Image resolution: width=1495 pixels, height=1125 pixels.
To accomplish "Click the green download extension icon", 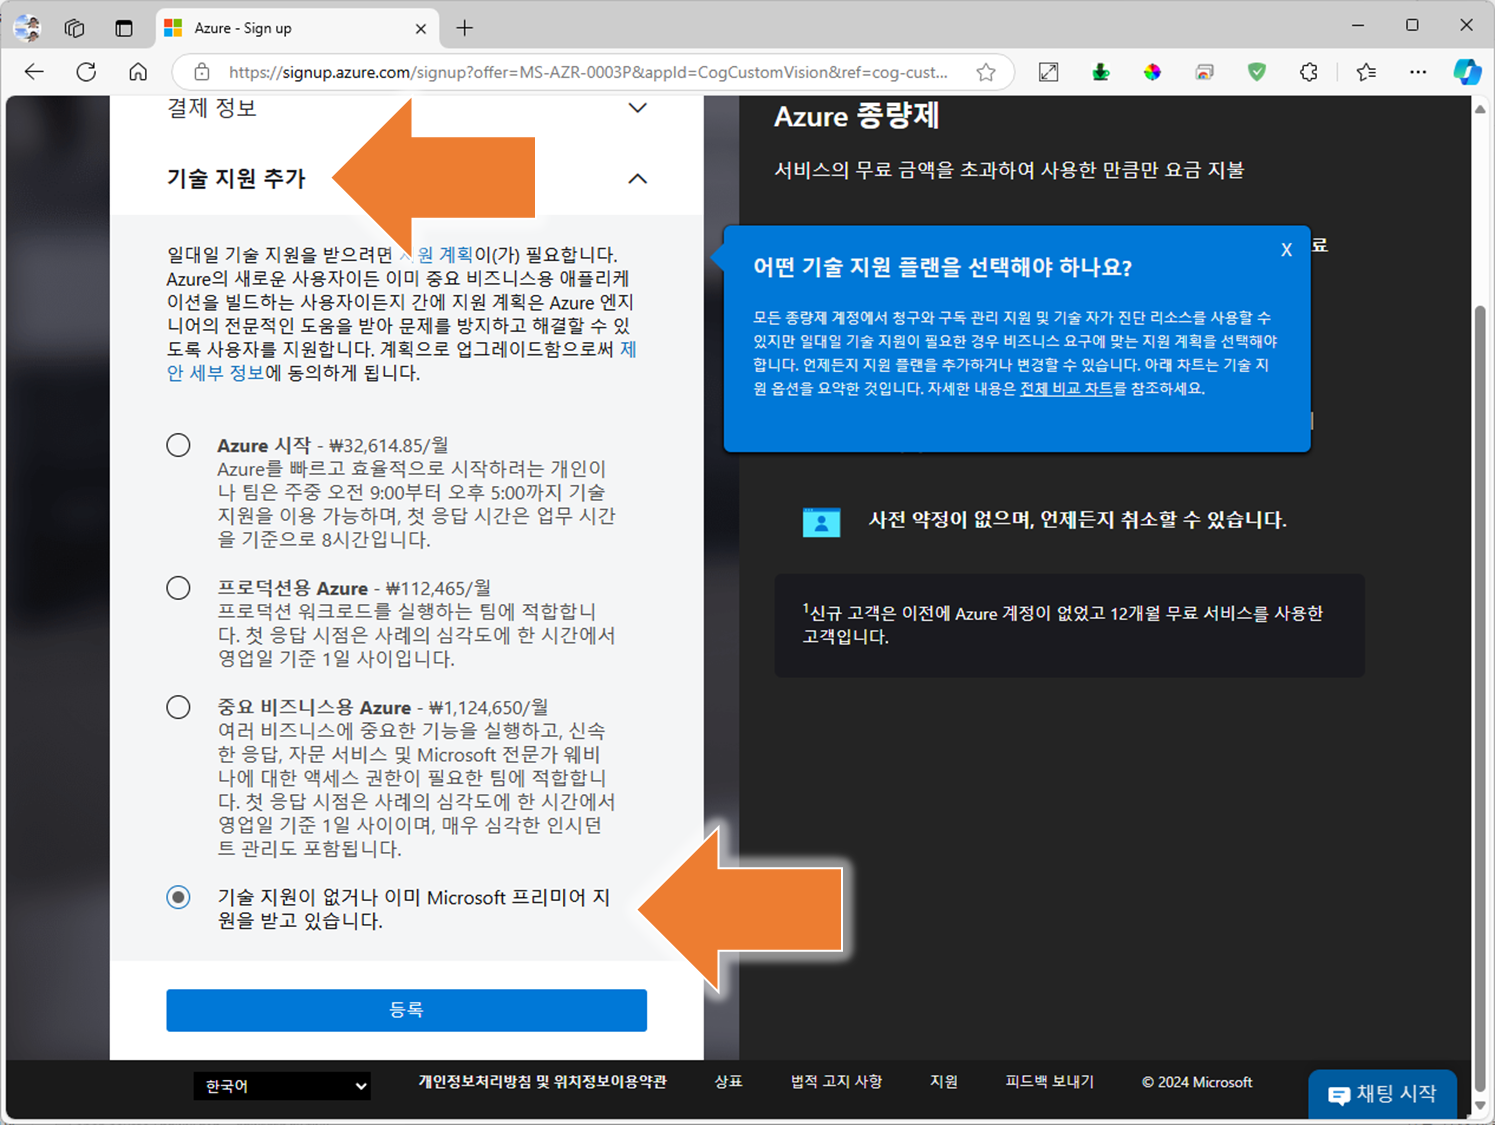I will [1100, 72].
